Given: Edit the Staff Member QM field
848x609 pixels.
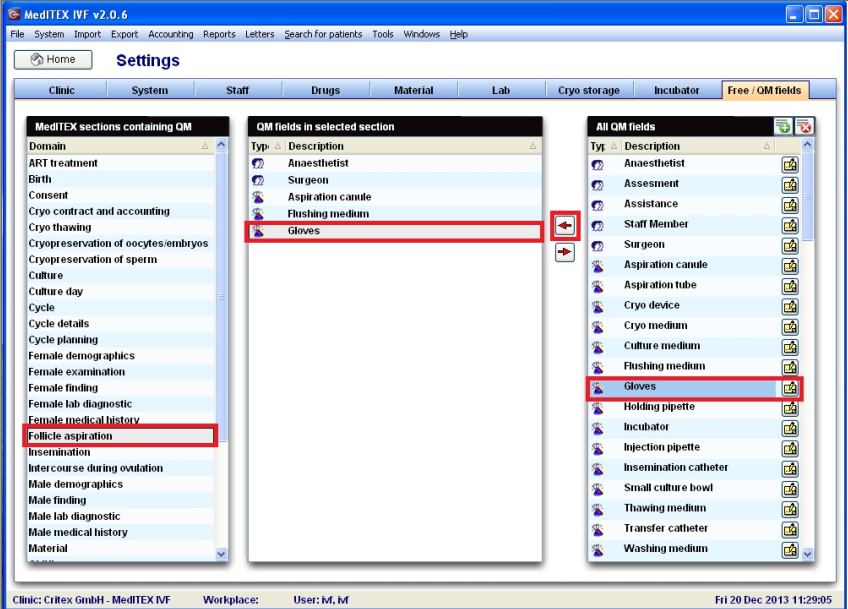Looking at the screenshot, I should 790,226.
